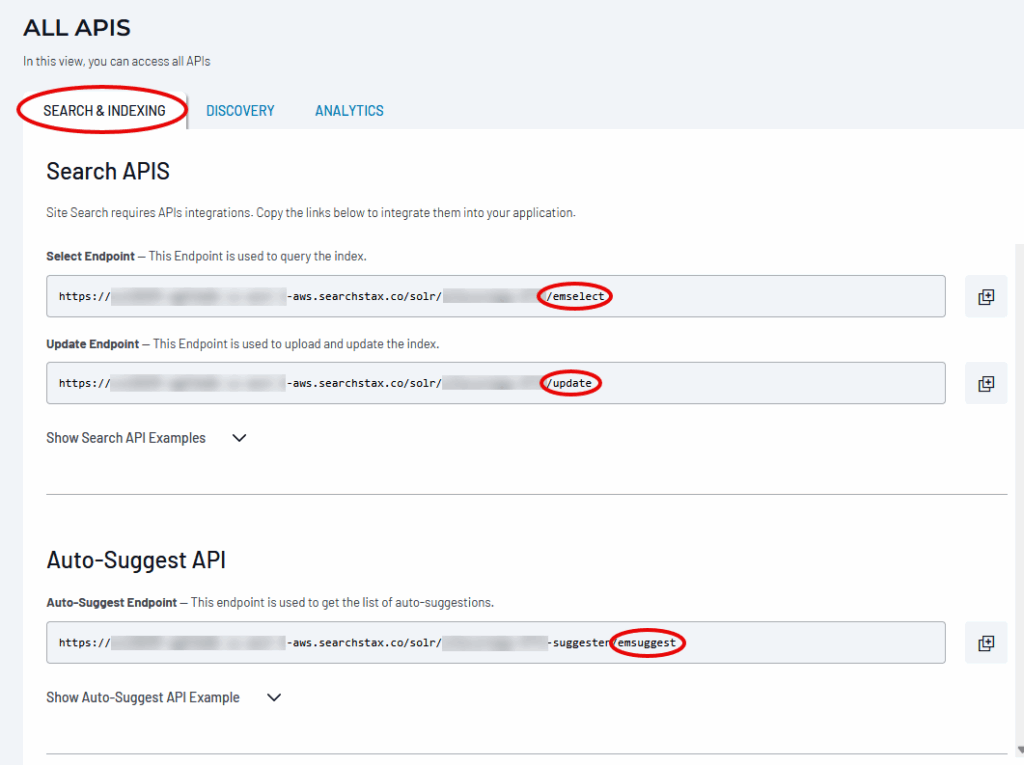This screenshot has width=1024, height=765.
Task: Go to the Analytics tab
Action: click(x=349, y=111)
